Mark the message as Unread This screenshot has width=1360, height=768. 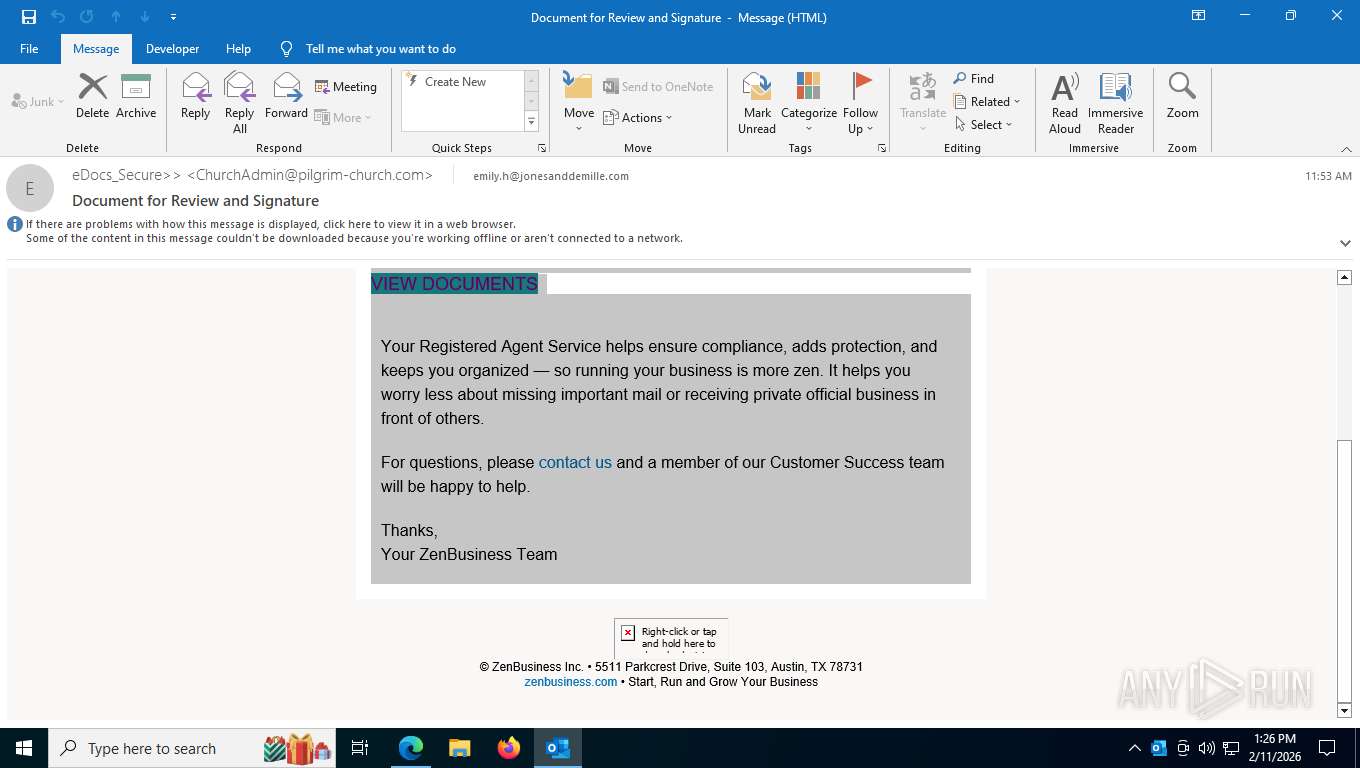757,102
